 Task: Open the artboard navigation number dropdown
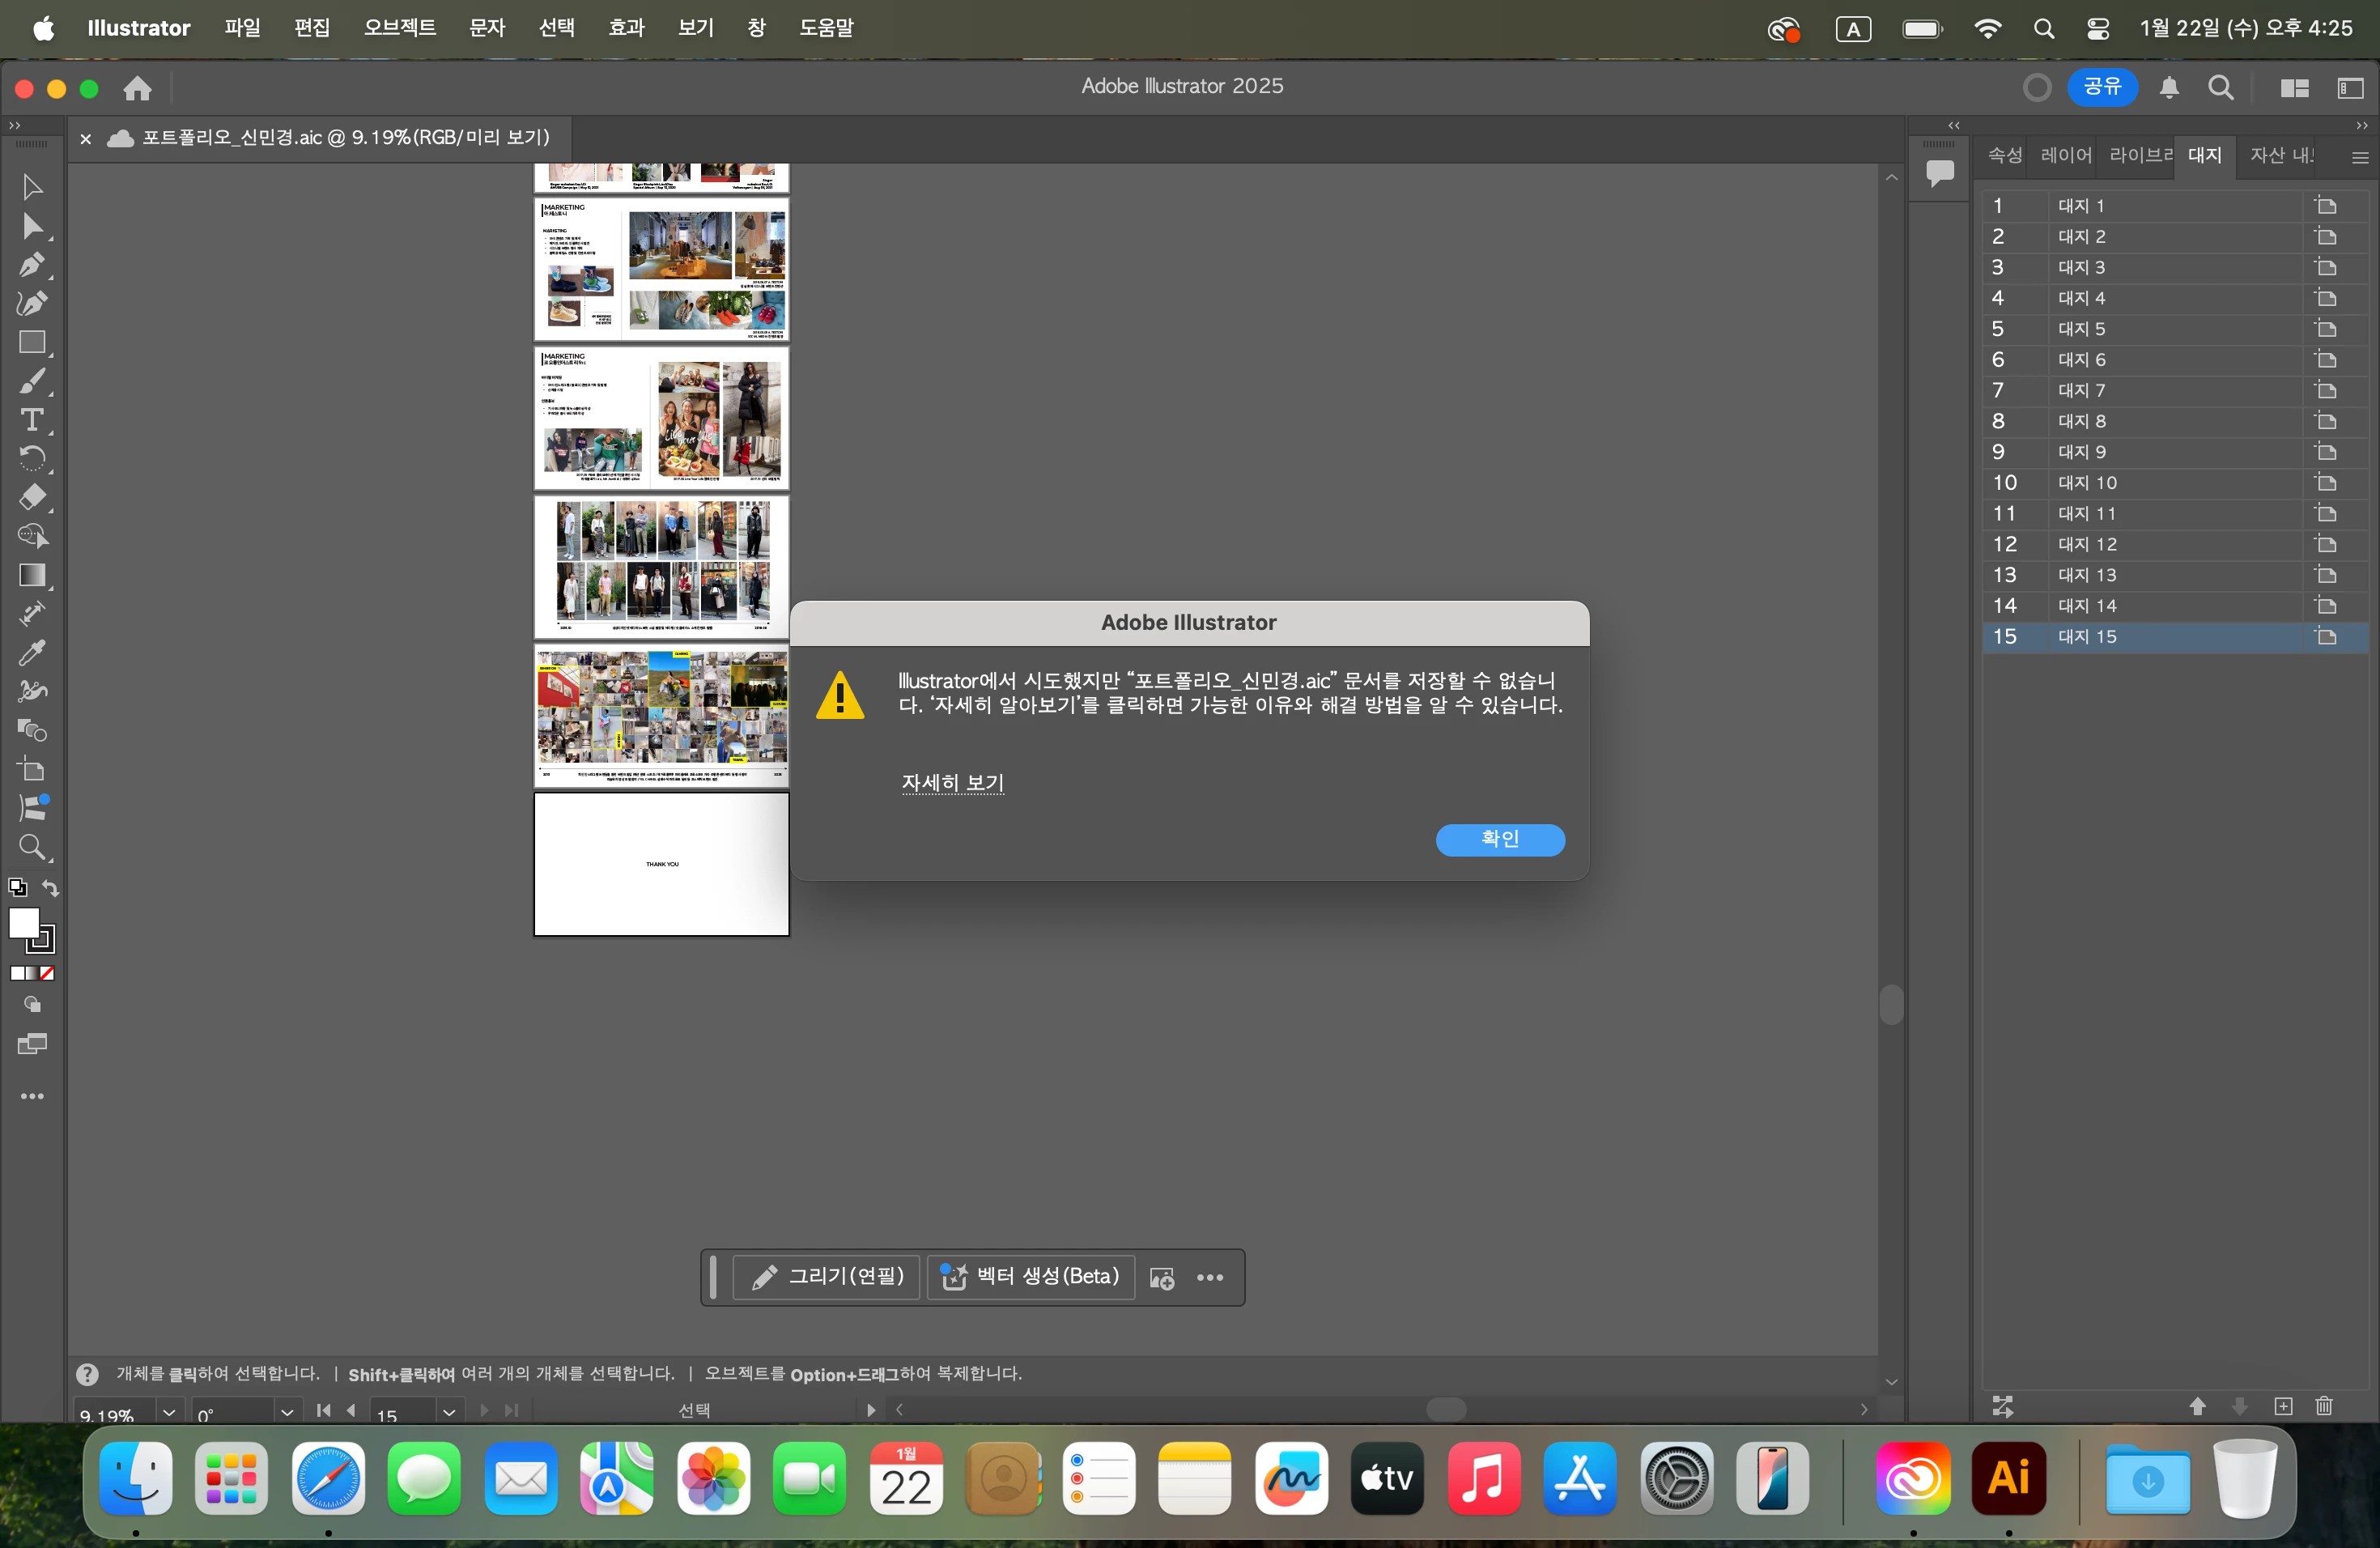point(449,1412)
